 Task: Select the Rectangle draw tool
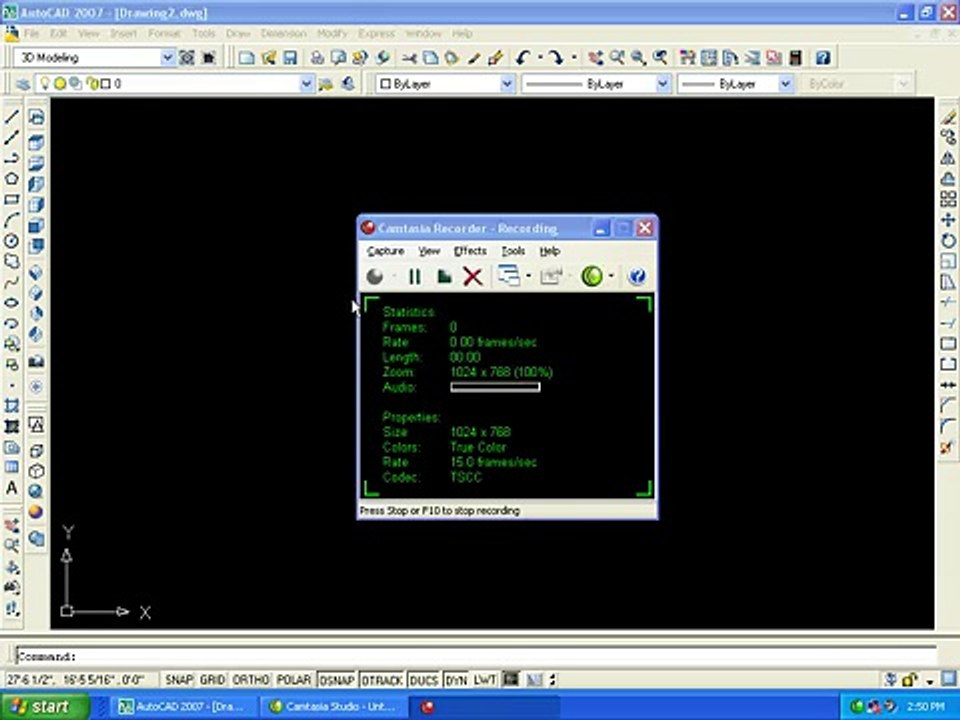coord(12,200)
